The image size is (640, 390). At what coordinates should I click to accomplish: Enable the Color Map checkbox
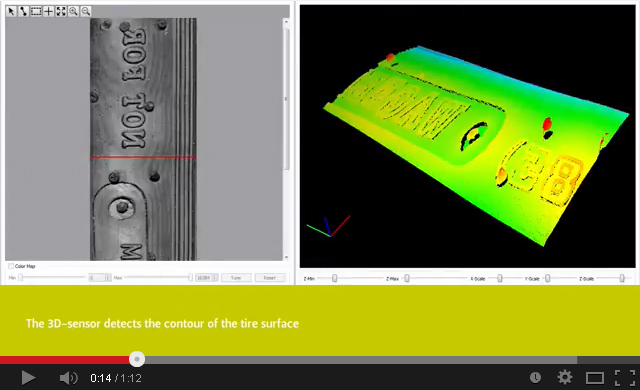(x=11, y=266)
